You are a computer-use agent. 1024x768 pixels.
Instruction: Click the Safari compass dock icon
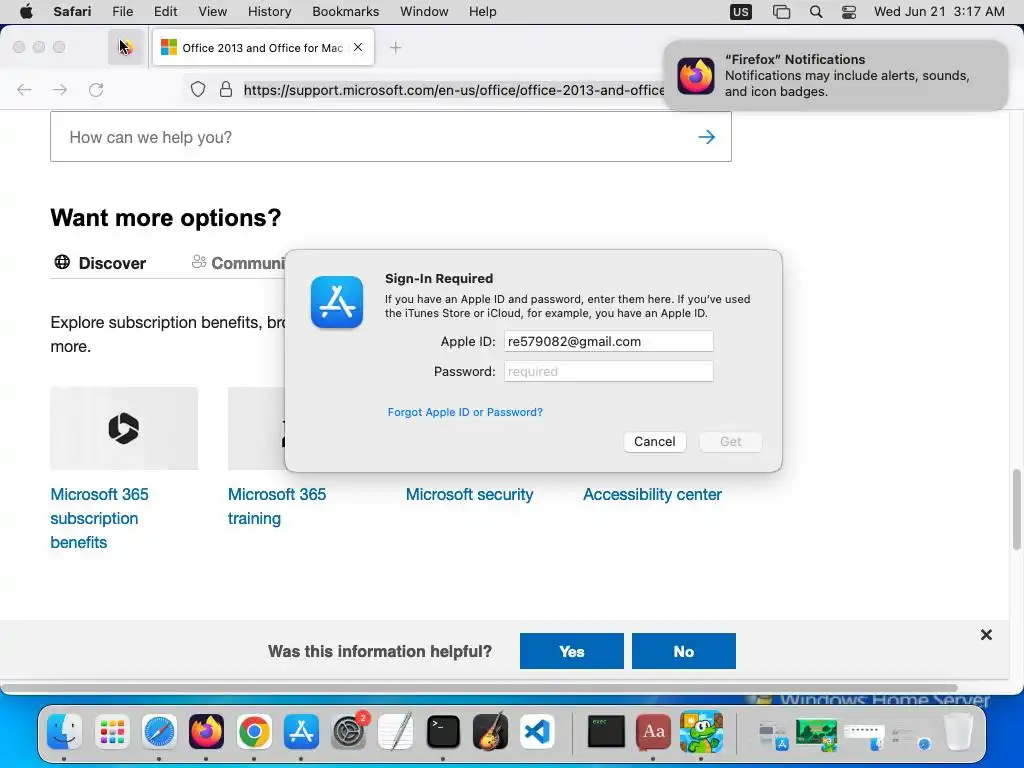(159, 731)
